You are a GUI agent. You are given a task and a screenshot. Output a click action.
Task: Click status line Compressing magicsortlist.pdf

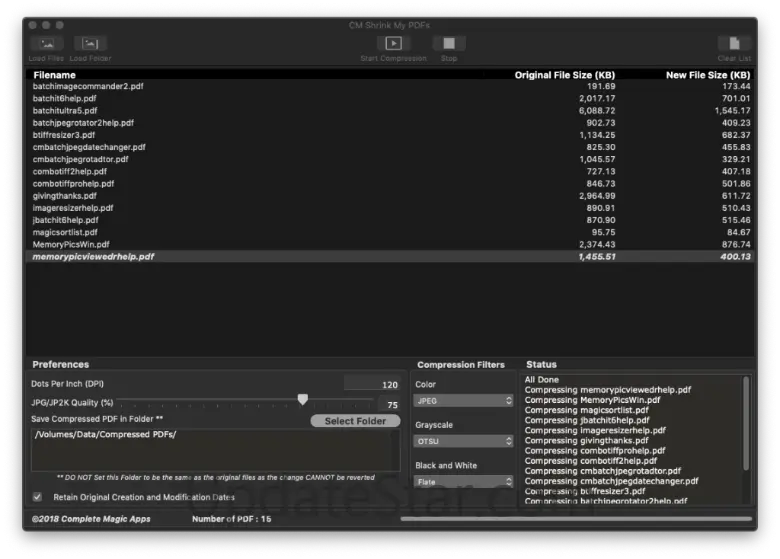[586, 410]
